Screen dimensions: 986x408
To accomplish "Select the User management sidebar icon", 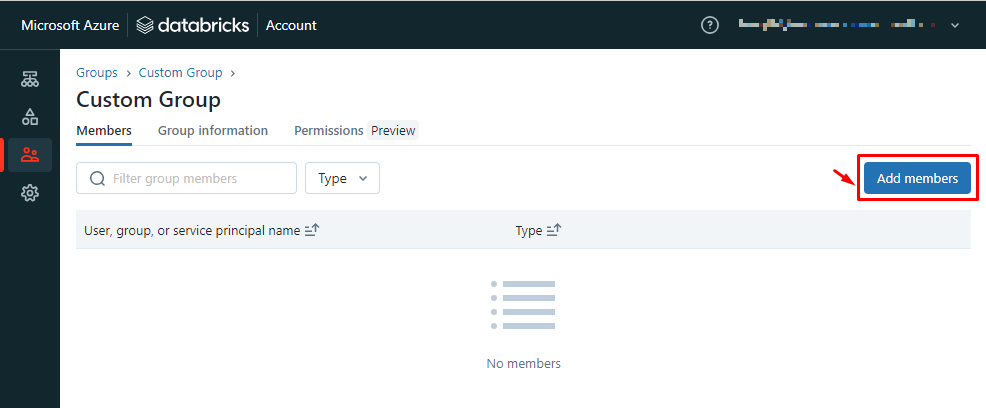I will (30, 155).
